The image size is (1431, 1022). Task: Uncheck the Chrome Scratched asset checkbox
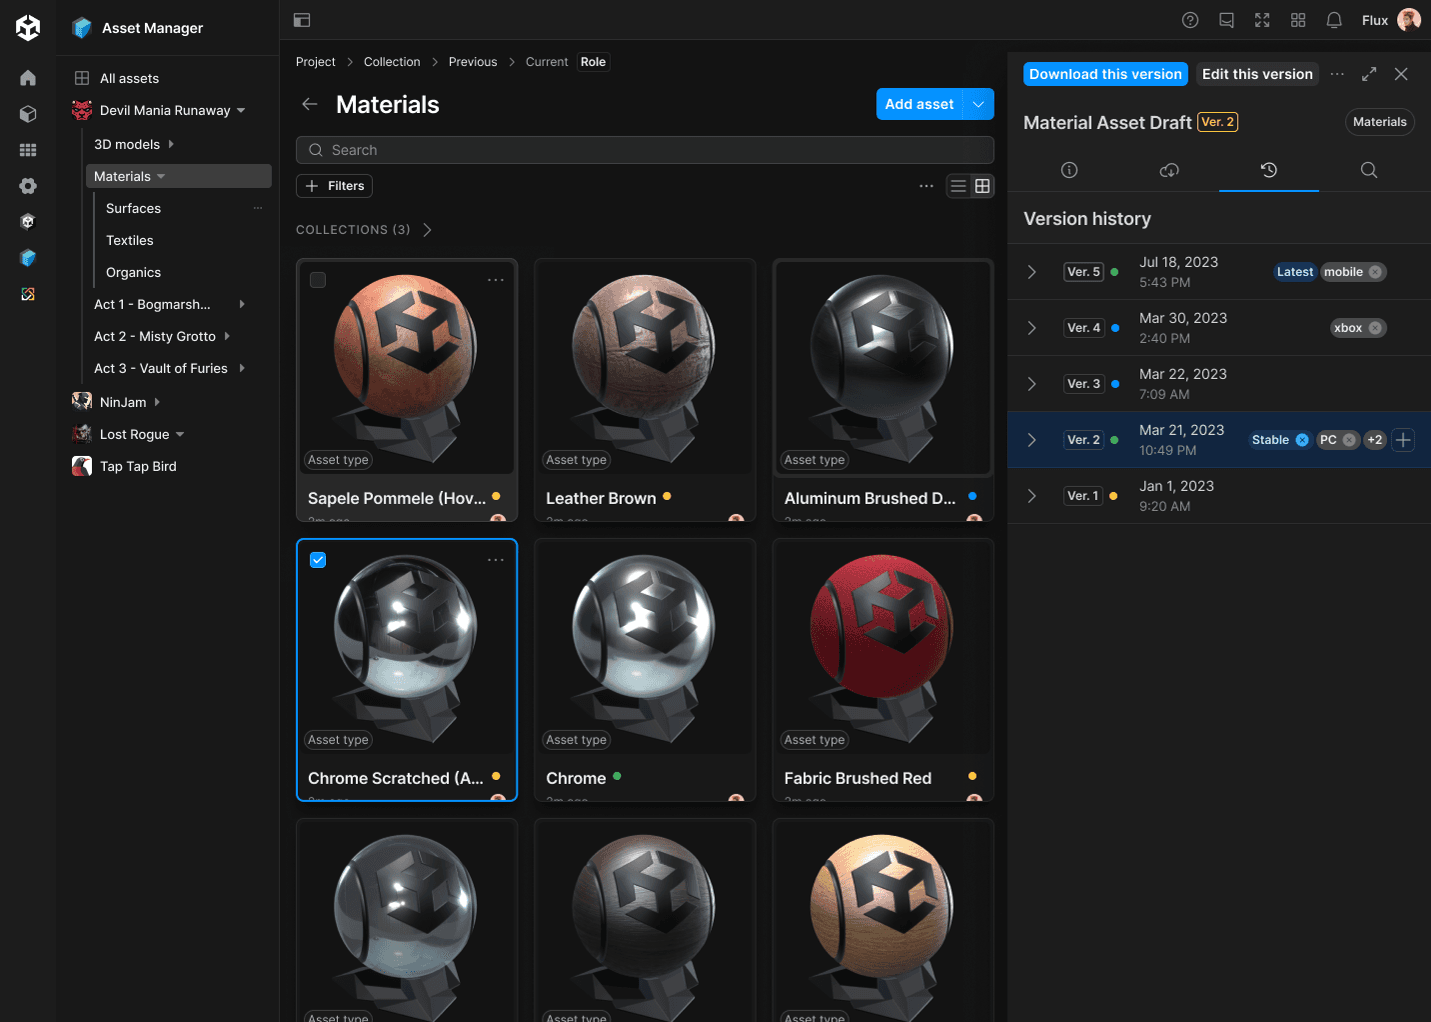(317, 560)
